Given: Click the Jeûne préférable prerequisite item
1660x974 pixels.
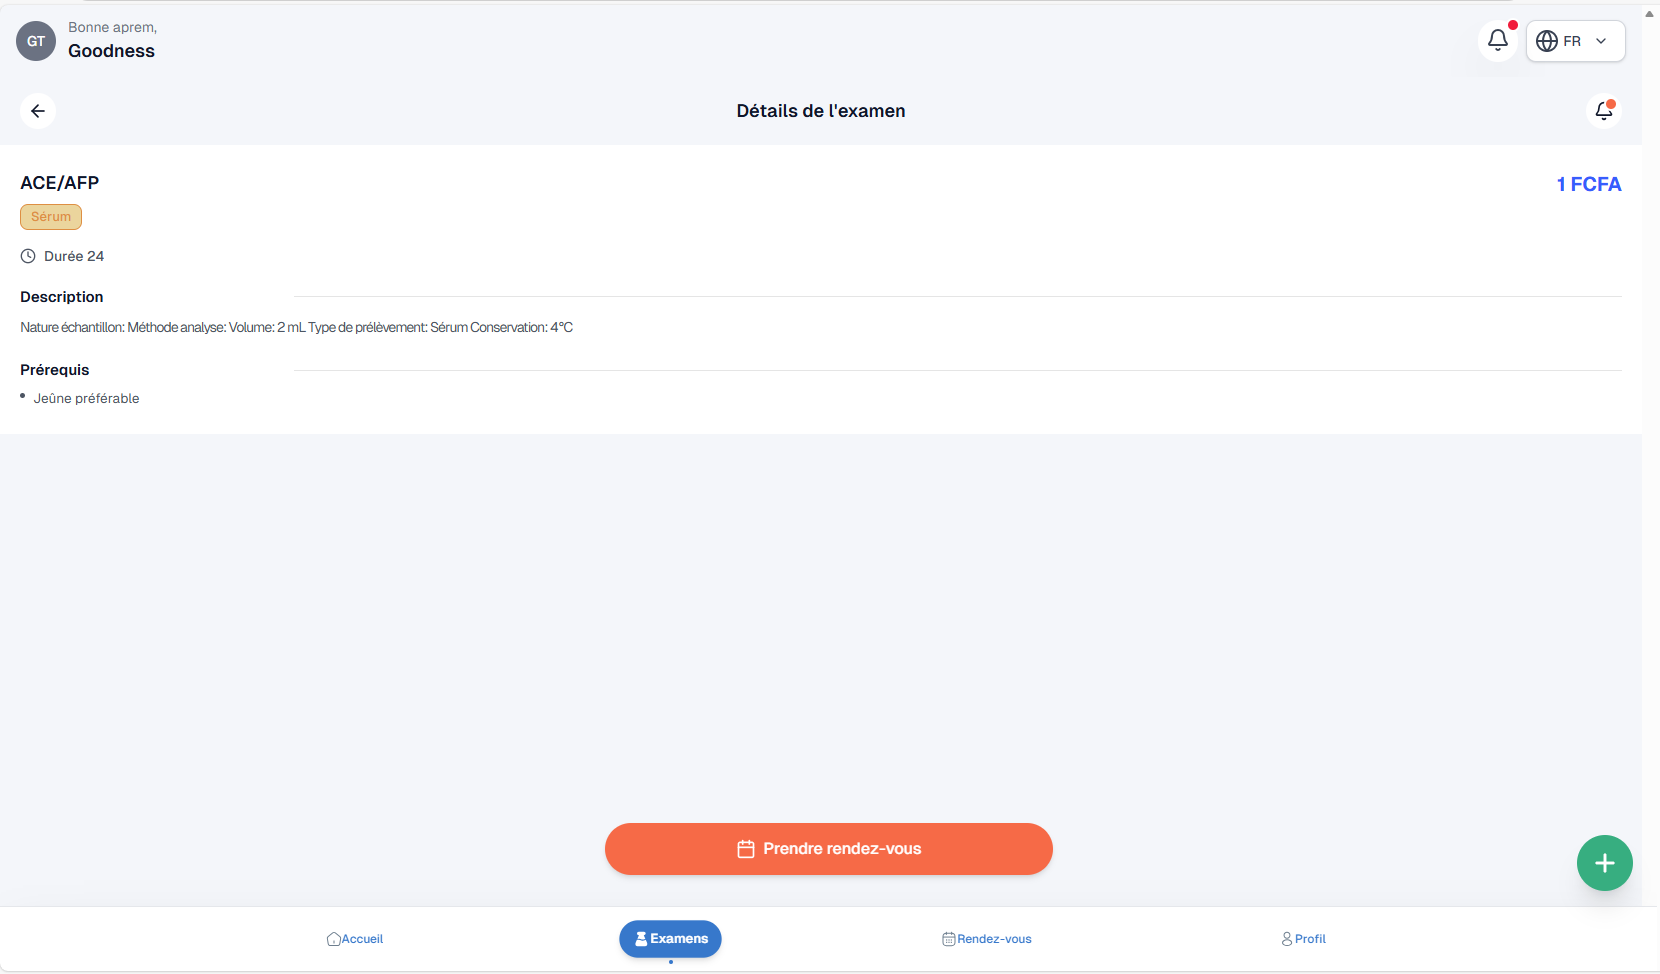Looking at the screenshot, I should click(x=86, y=398).
